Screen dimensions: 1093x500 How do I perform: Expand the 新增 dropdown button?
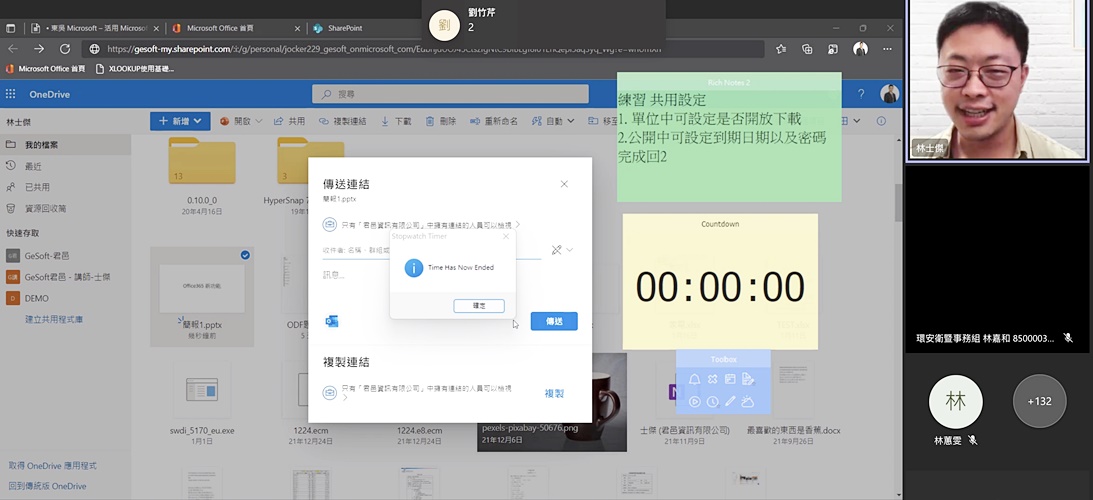(180, 121)
